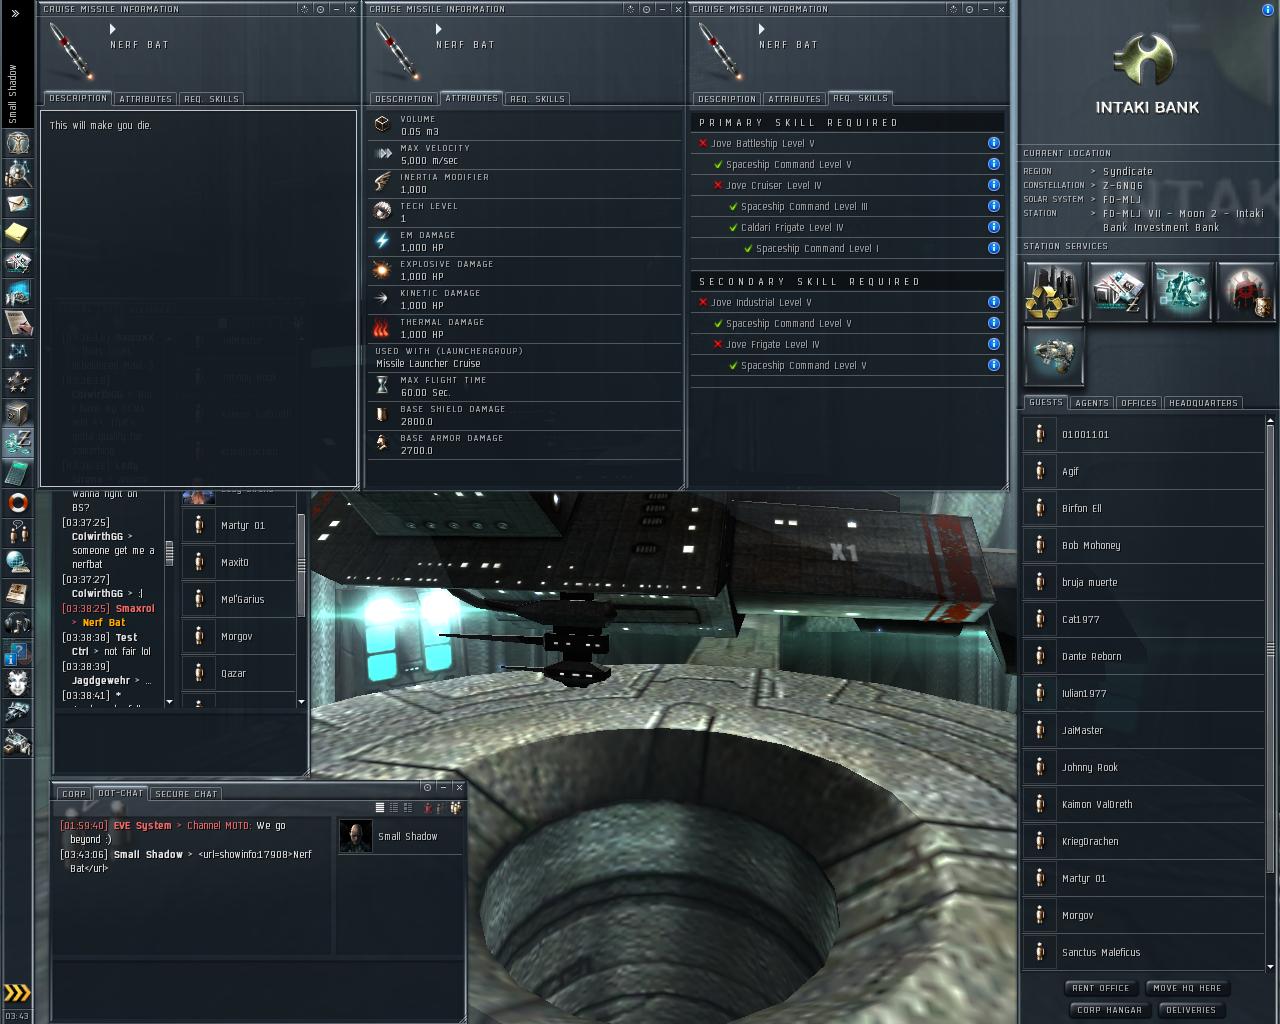
Task: Open the mail envelope icon
Action: (x=17, y=204)
